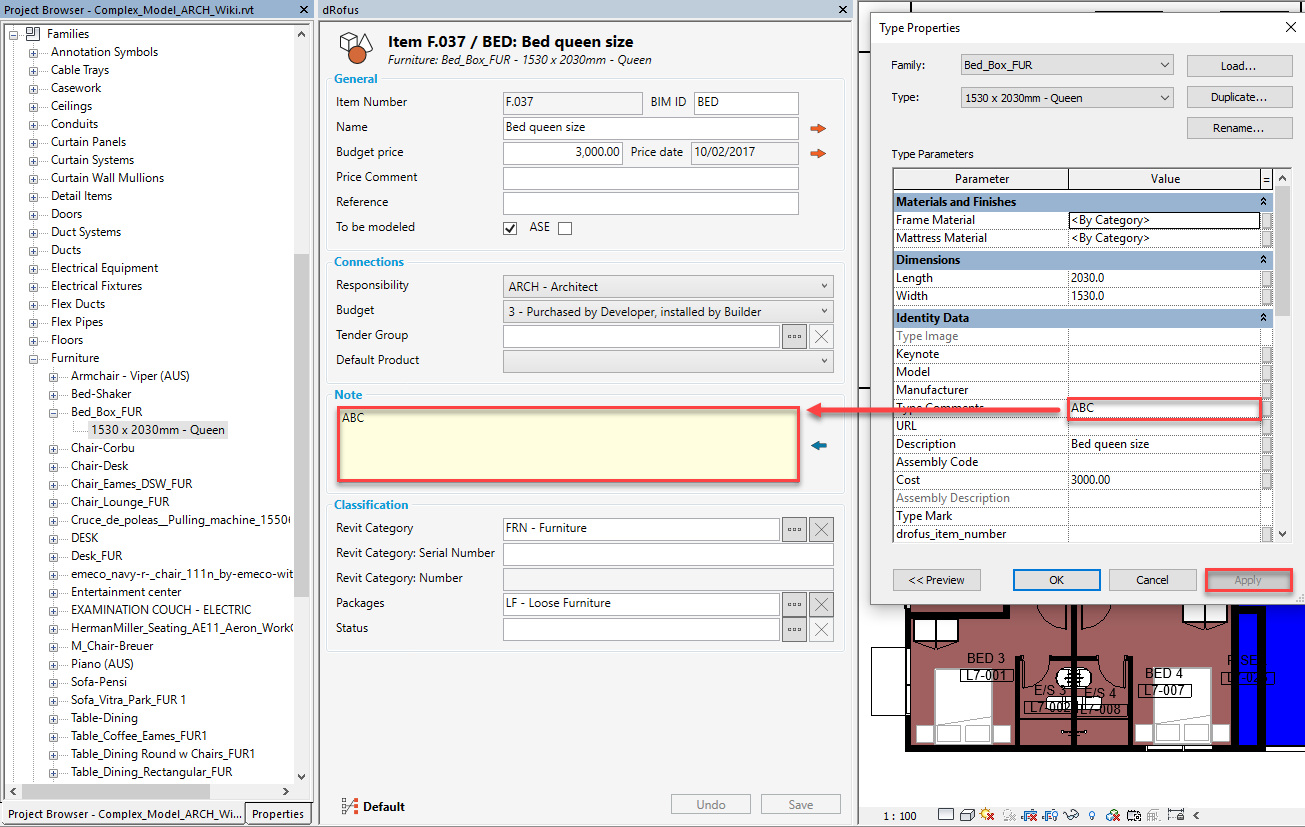Click the orange arrow beside Name field
The image size is (1305, 827).
(818, 128)
